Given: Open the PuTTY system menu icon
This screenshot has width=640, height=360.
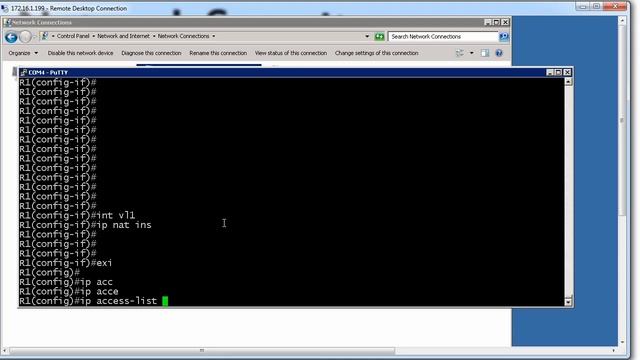Looking at the screenshot, I should [23, 72].
